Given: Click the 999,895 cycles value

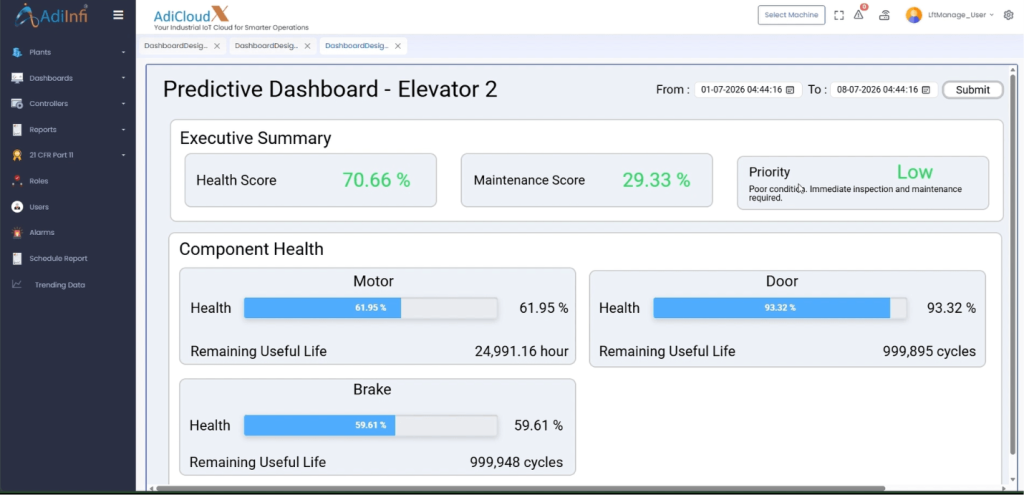Looking at the screenshot, I should coord(929,351).
